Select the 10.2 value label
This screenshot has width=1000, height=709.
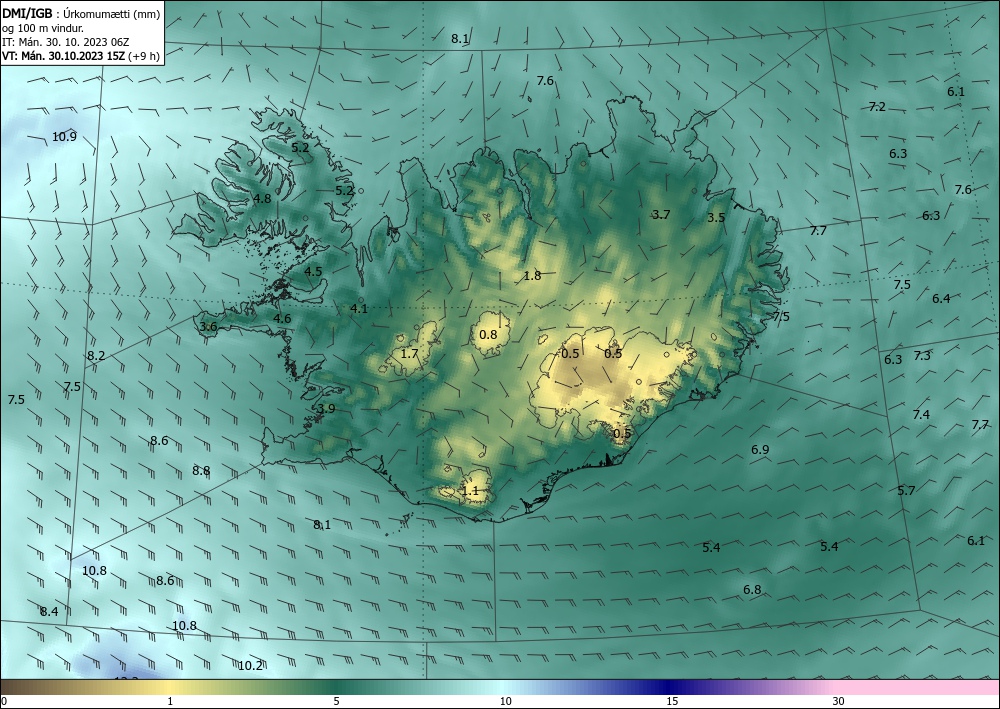(250, 666)
